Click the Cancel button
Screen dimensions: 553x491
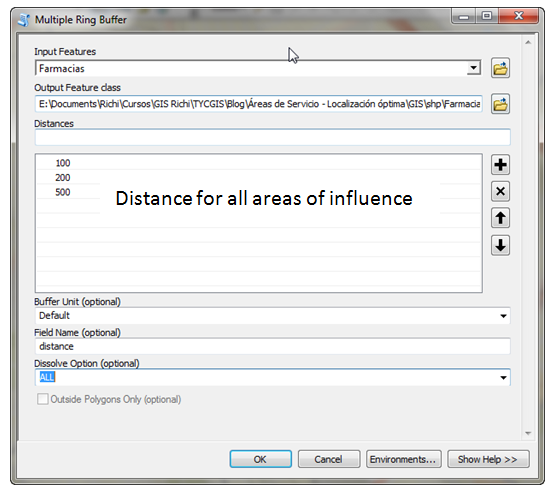[329, 459]
